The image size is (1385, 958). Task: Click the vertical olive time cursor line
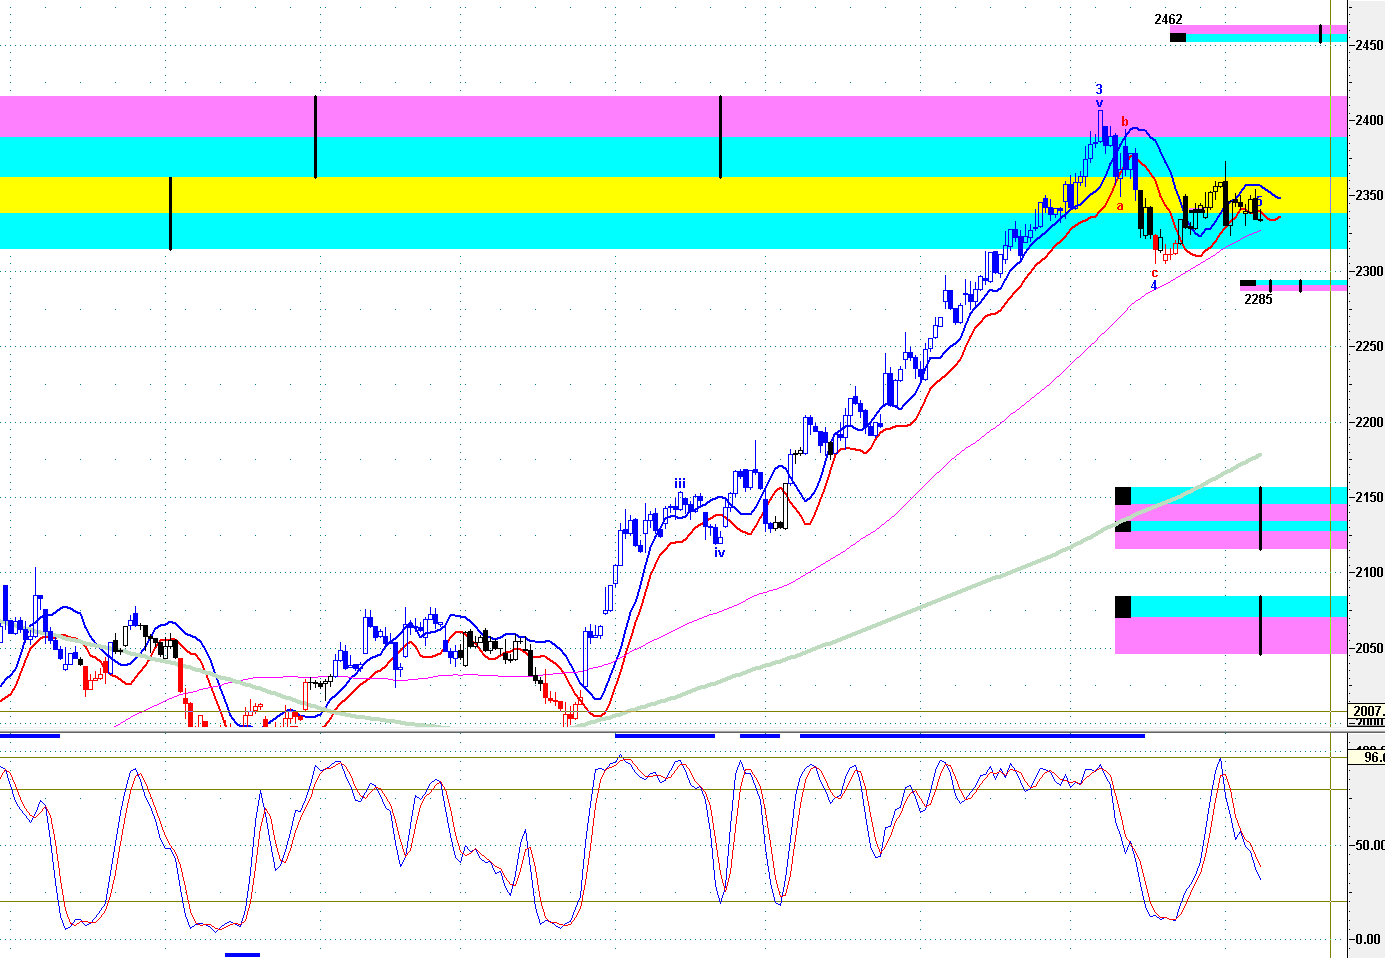1330,400
